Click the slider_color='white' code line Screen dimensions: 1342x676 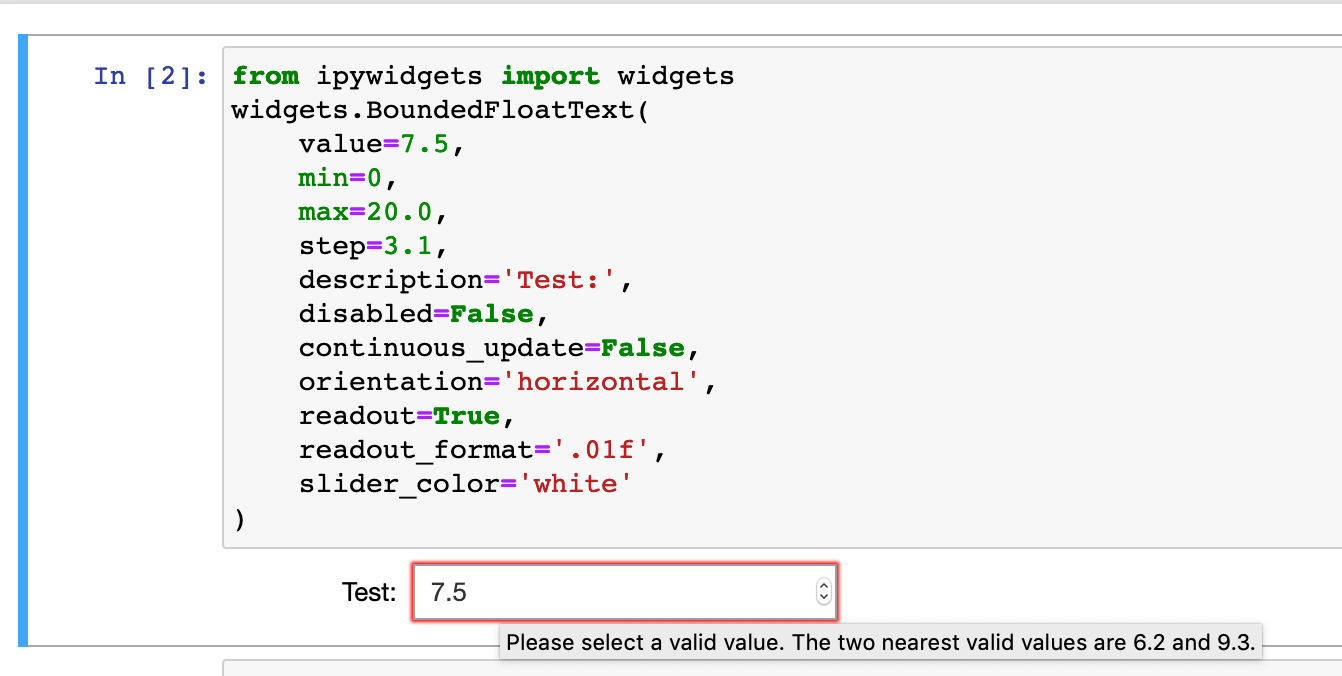[466, 484]
